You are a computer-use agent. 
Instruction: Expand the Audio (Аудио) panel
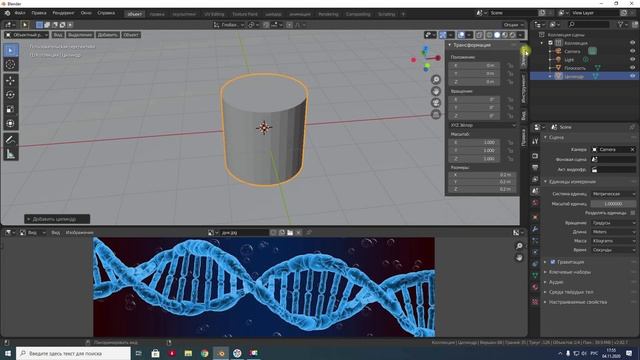545,282
